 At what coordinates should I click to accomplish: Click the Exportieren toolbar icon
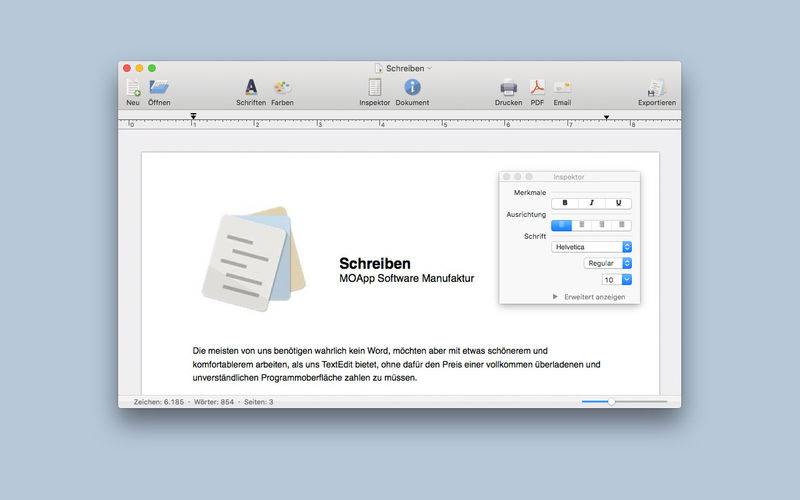[657, 88]
